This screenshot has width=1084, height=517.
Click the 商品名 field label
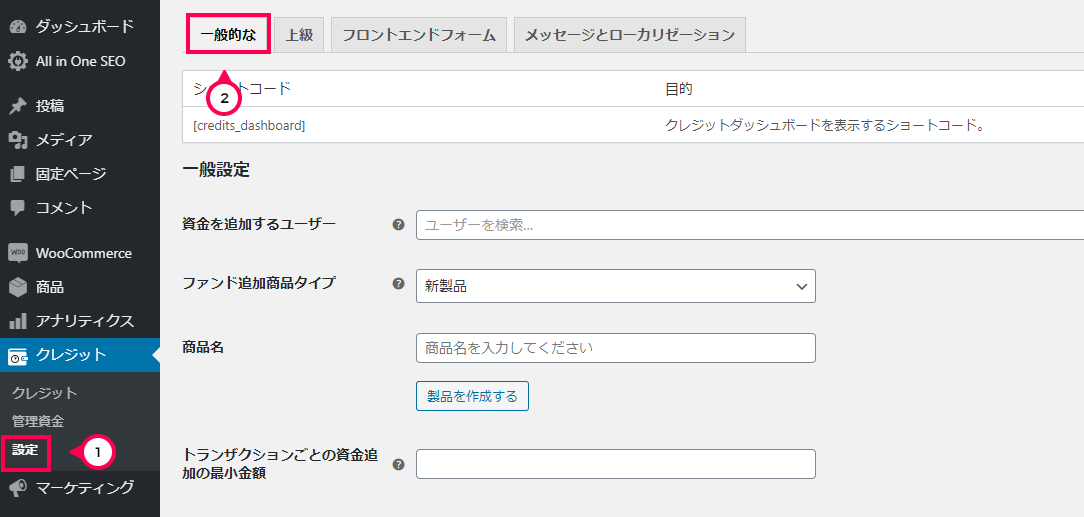point(203,348)
